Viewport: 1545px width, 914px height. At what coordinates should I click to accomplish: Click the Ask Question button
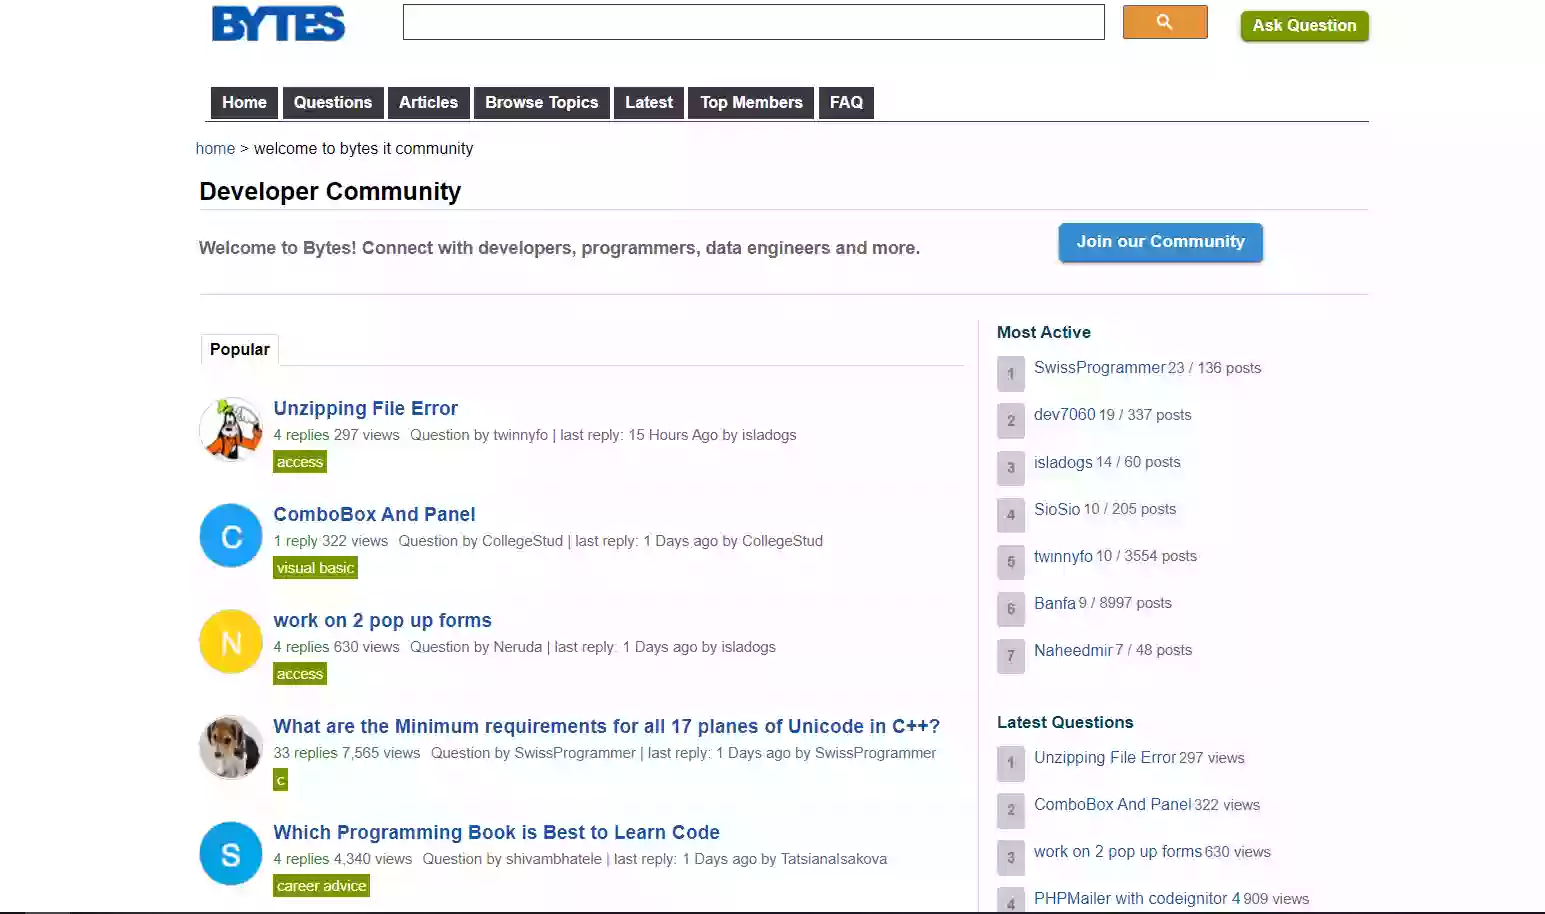[1304, 26]
